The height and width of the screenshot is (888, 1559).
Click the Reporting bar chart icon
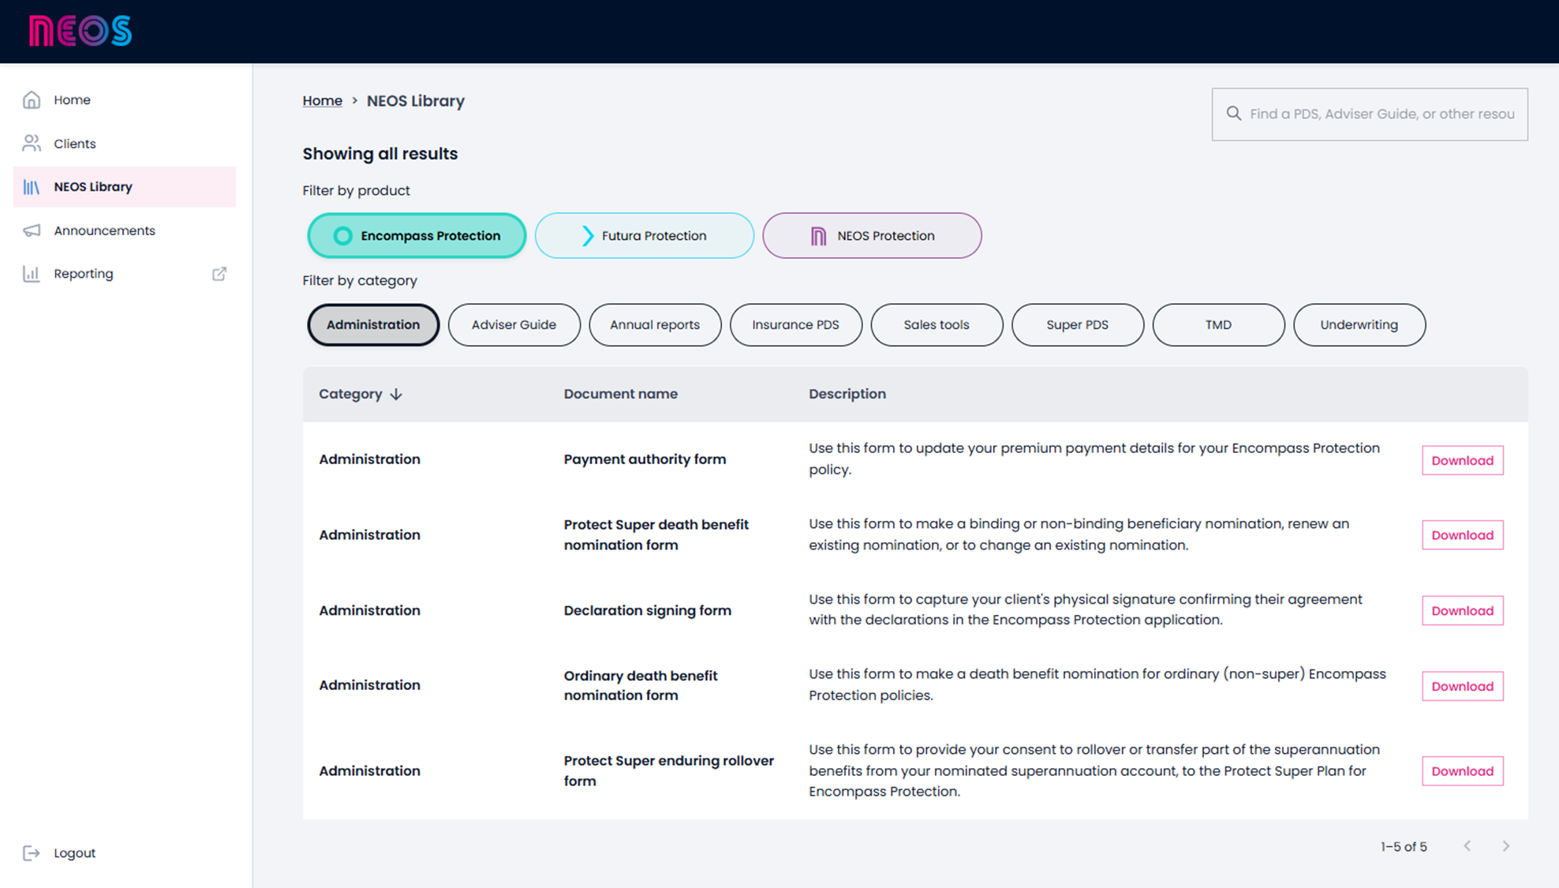tap(32, 274)
